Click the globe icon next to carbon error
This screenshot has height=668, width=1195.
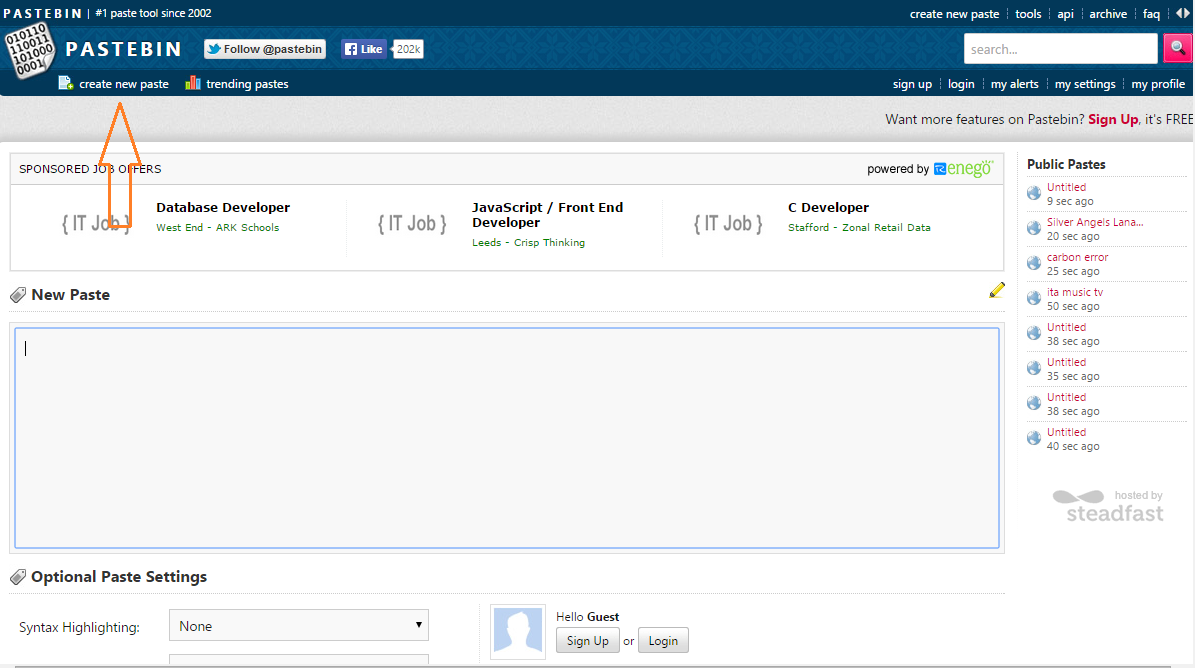click(1033, 262)
